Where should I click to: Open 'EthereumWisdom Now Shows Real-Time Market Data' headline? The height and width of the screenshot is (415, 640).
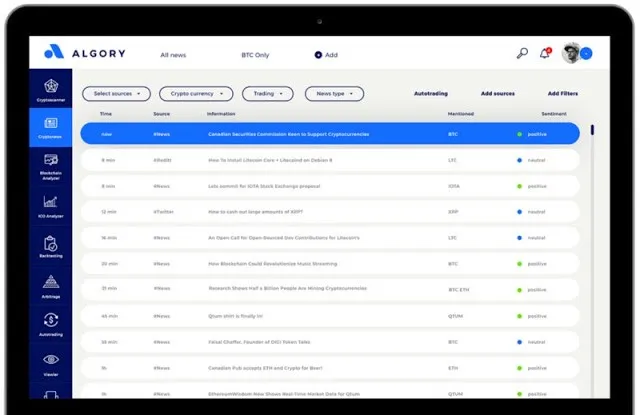[x=284, y=394]
